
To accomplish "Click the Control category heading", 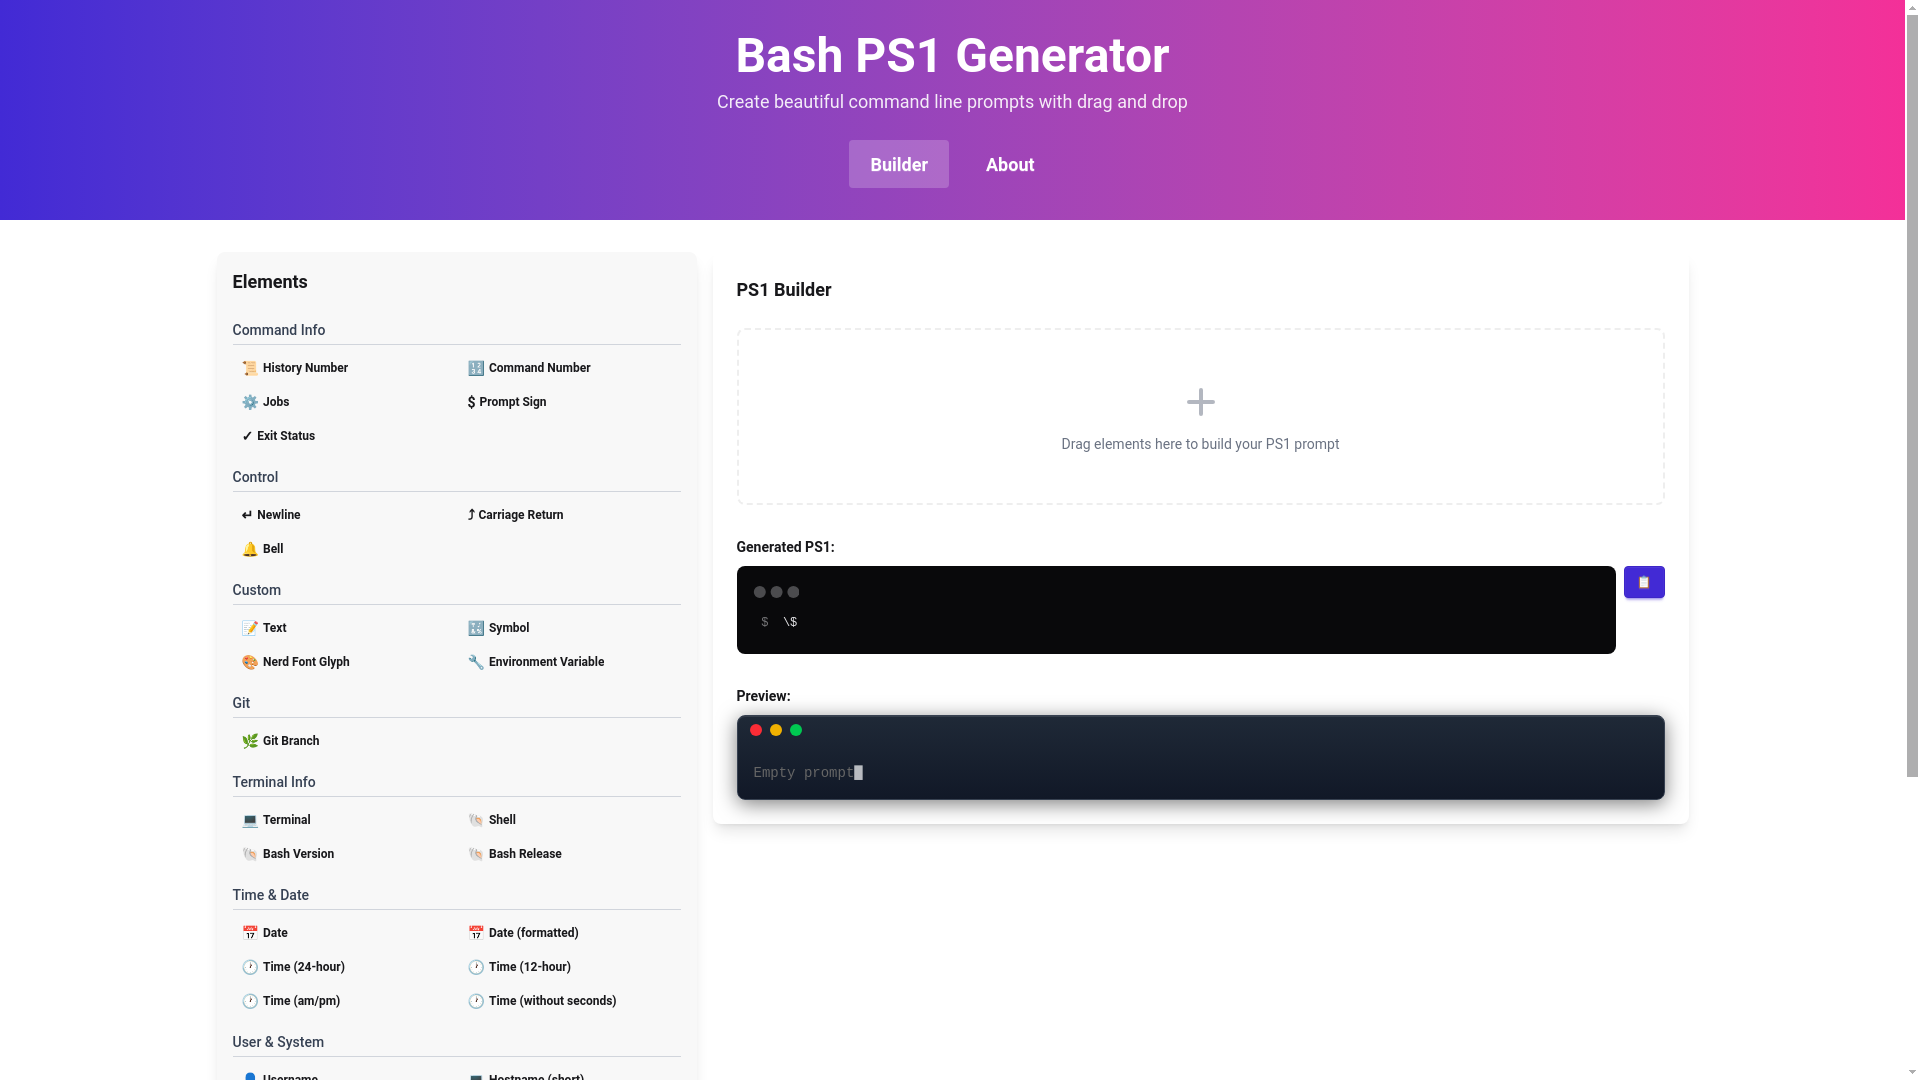I will click(x=255, y=477).
